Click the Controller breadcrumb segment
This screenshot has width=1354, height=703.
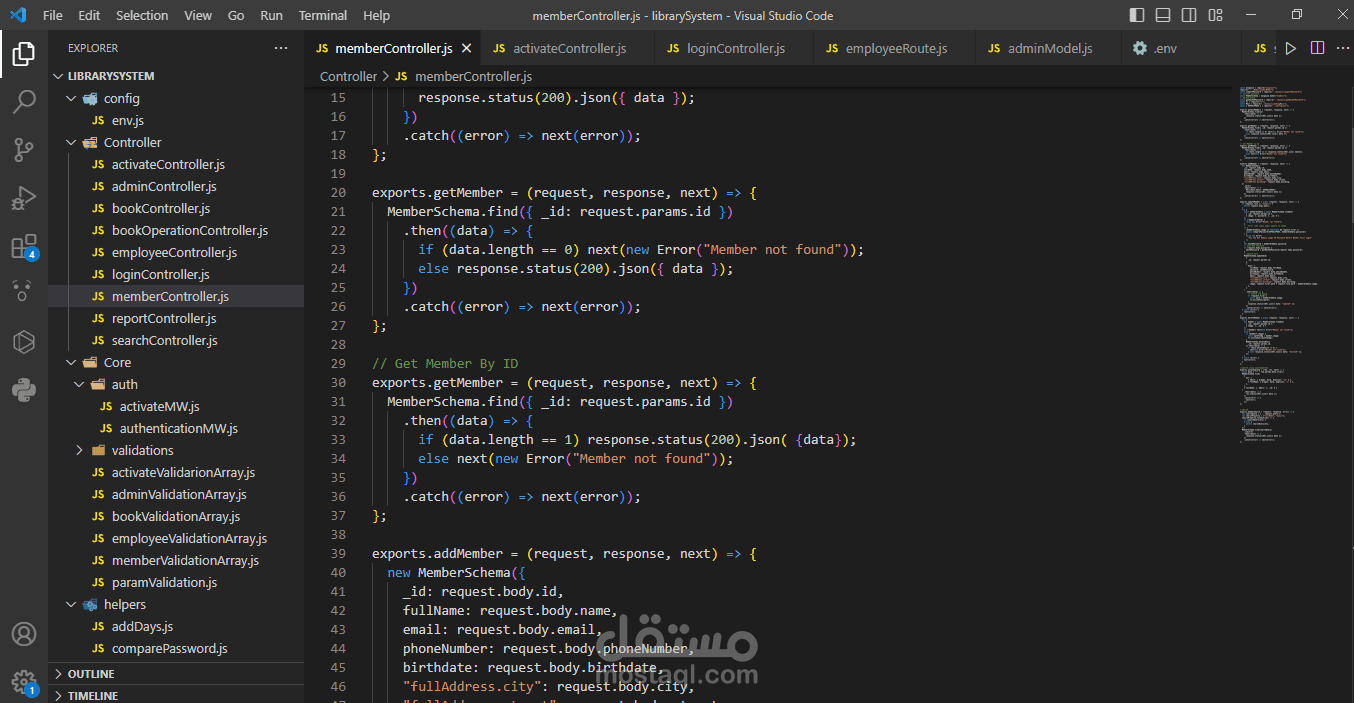(348, 76)
